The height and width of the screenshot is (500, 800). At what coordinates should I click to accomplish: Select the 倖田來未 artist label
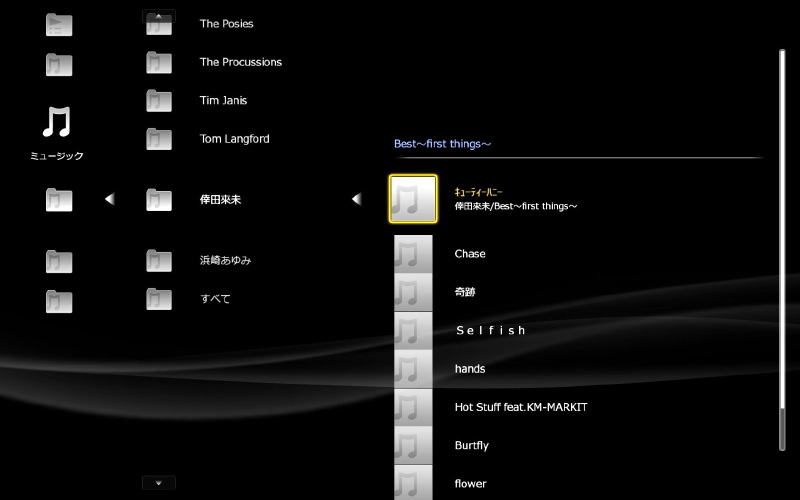click(220, 199)
